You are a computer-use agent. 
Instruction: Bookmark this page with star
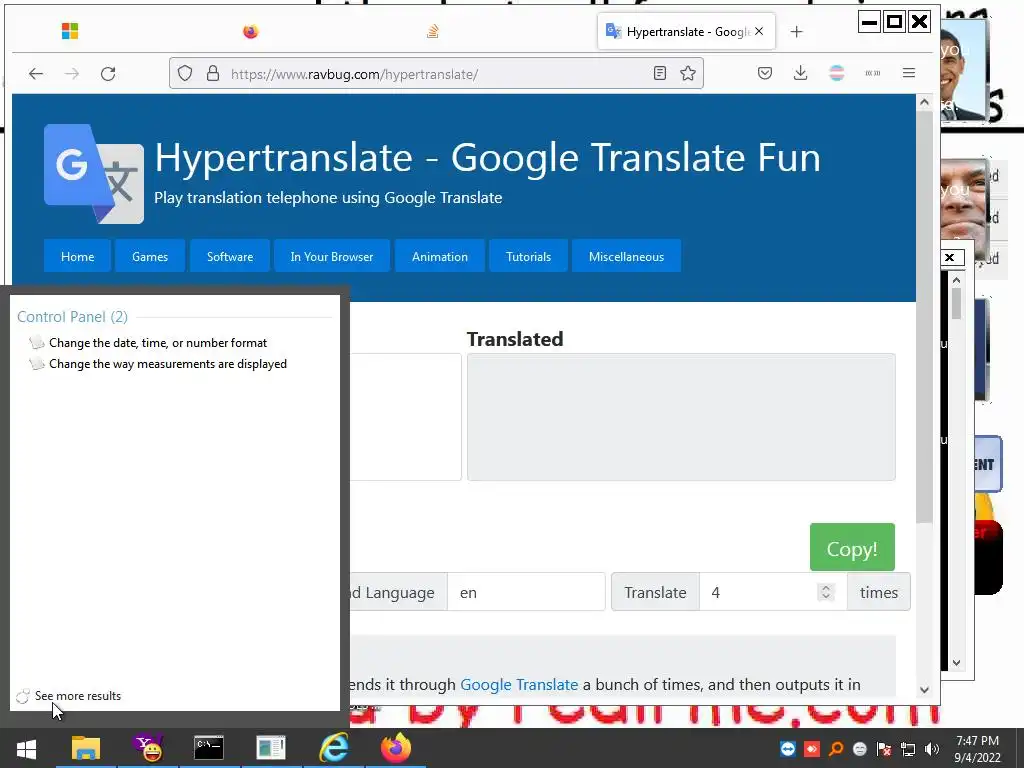coord(688,73)
